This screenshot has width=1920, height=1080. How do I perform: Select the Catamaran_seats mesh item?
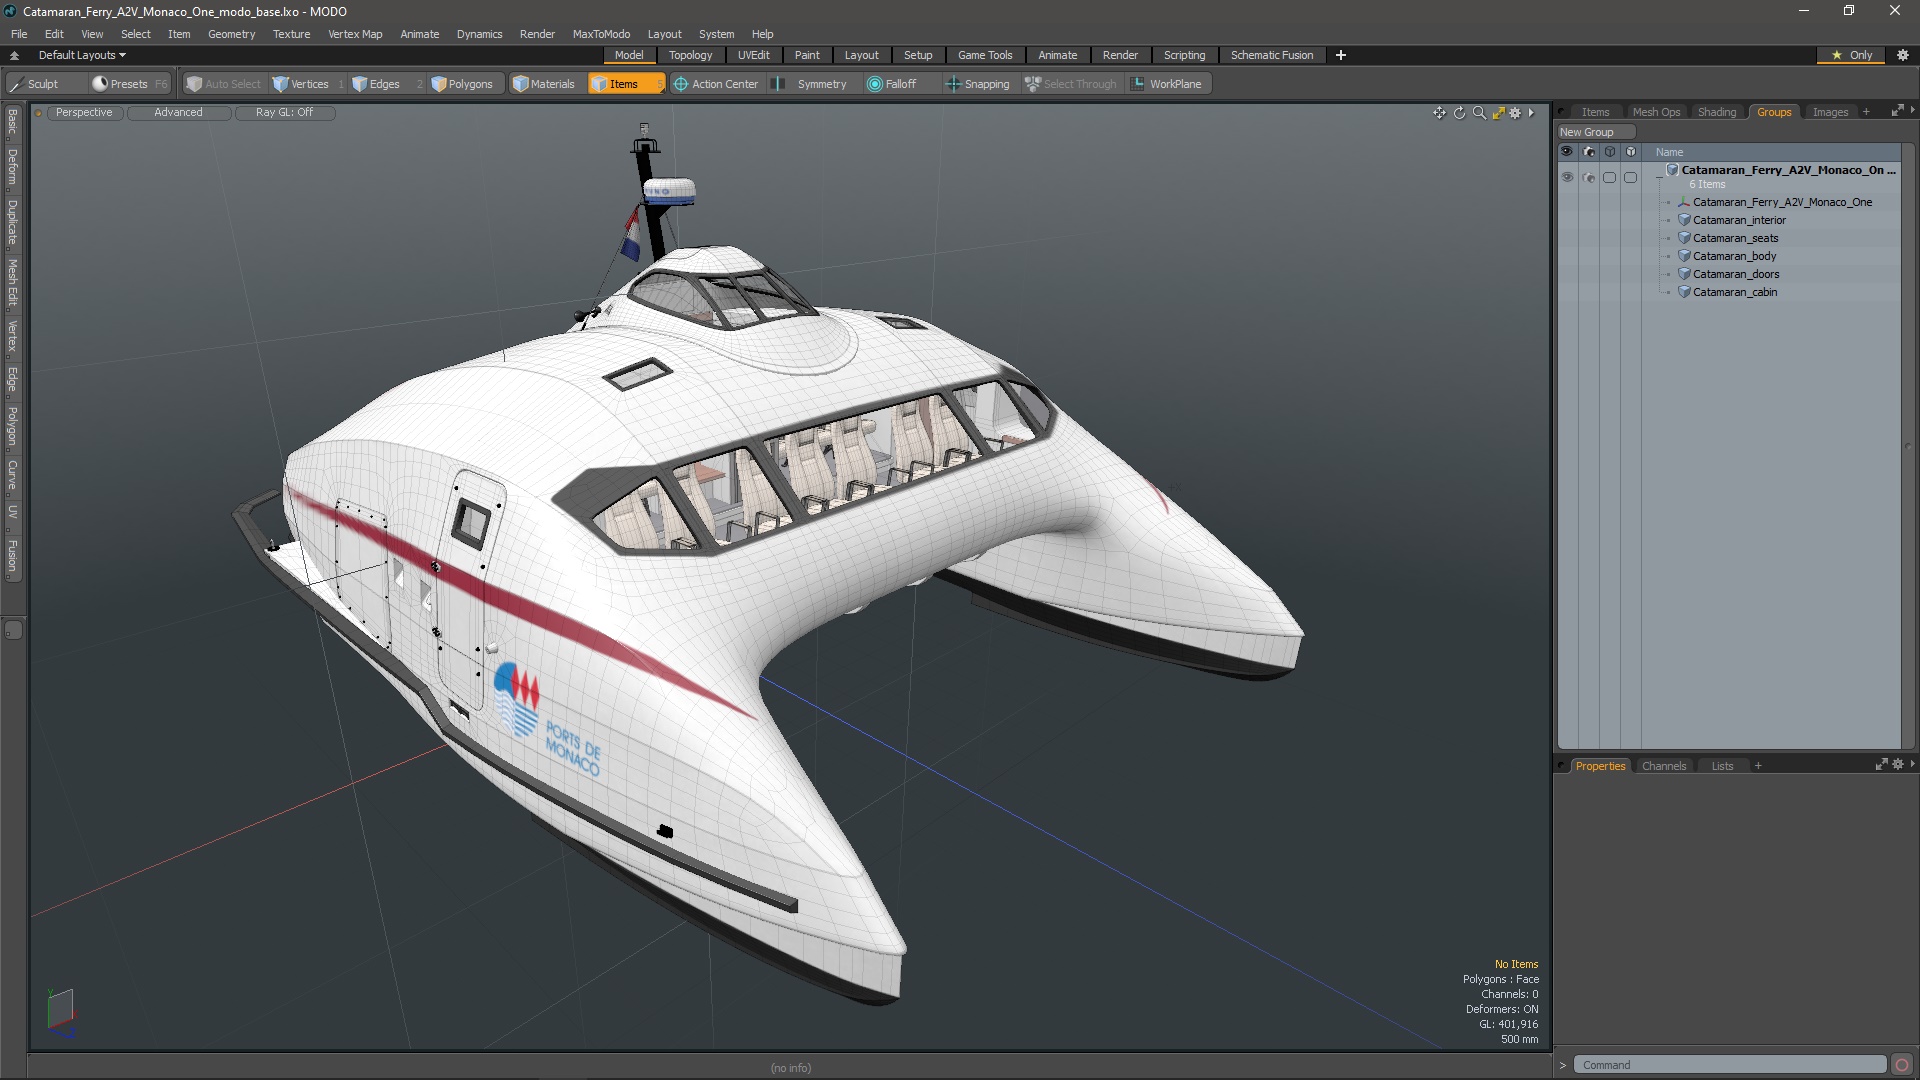coord(1735,238)
